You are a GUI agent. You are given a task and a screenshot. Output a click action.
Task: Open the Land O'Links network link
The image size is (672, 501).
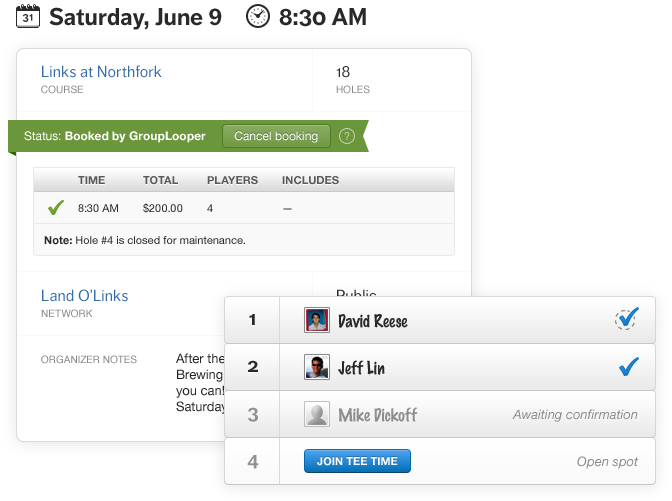84,296
